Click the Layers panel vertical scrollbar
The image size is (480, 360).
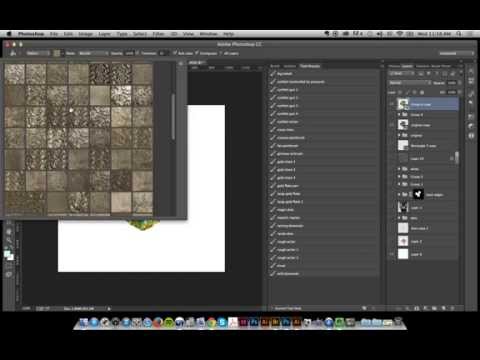pyautogui.click(x=457, y=158)
